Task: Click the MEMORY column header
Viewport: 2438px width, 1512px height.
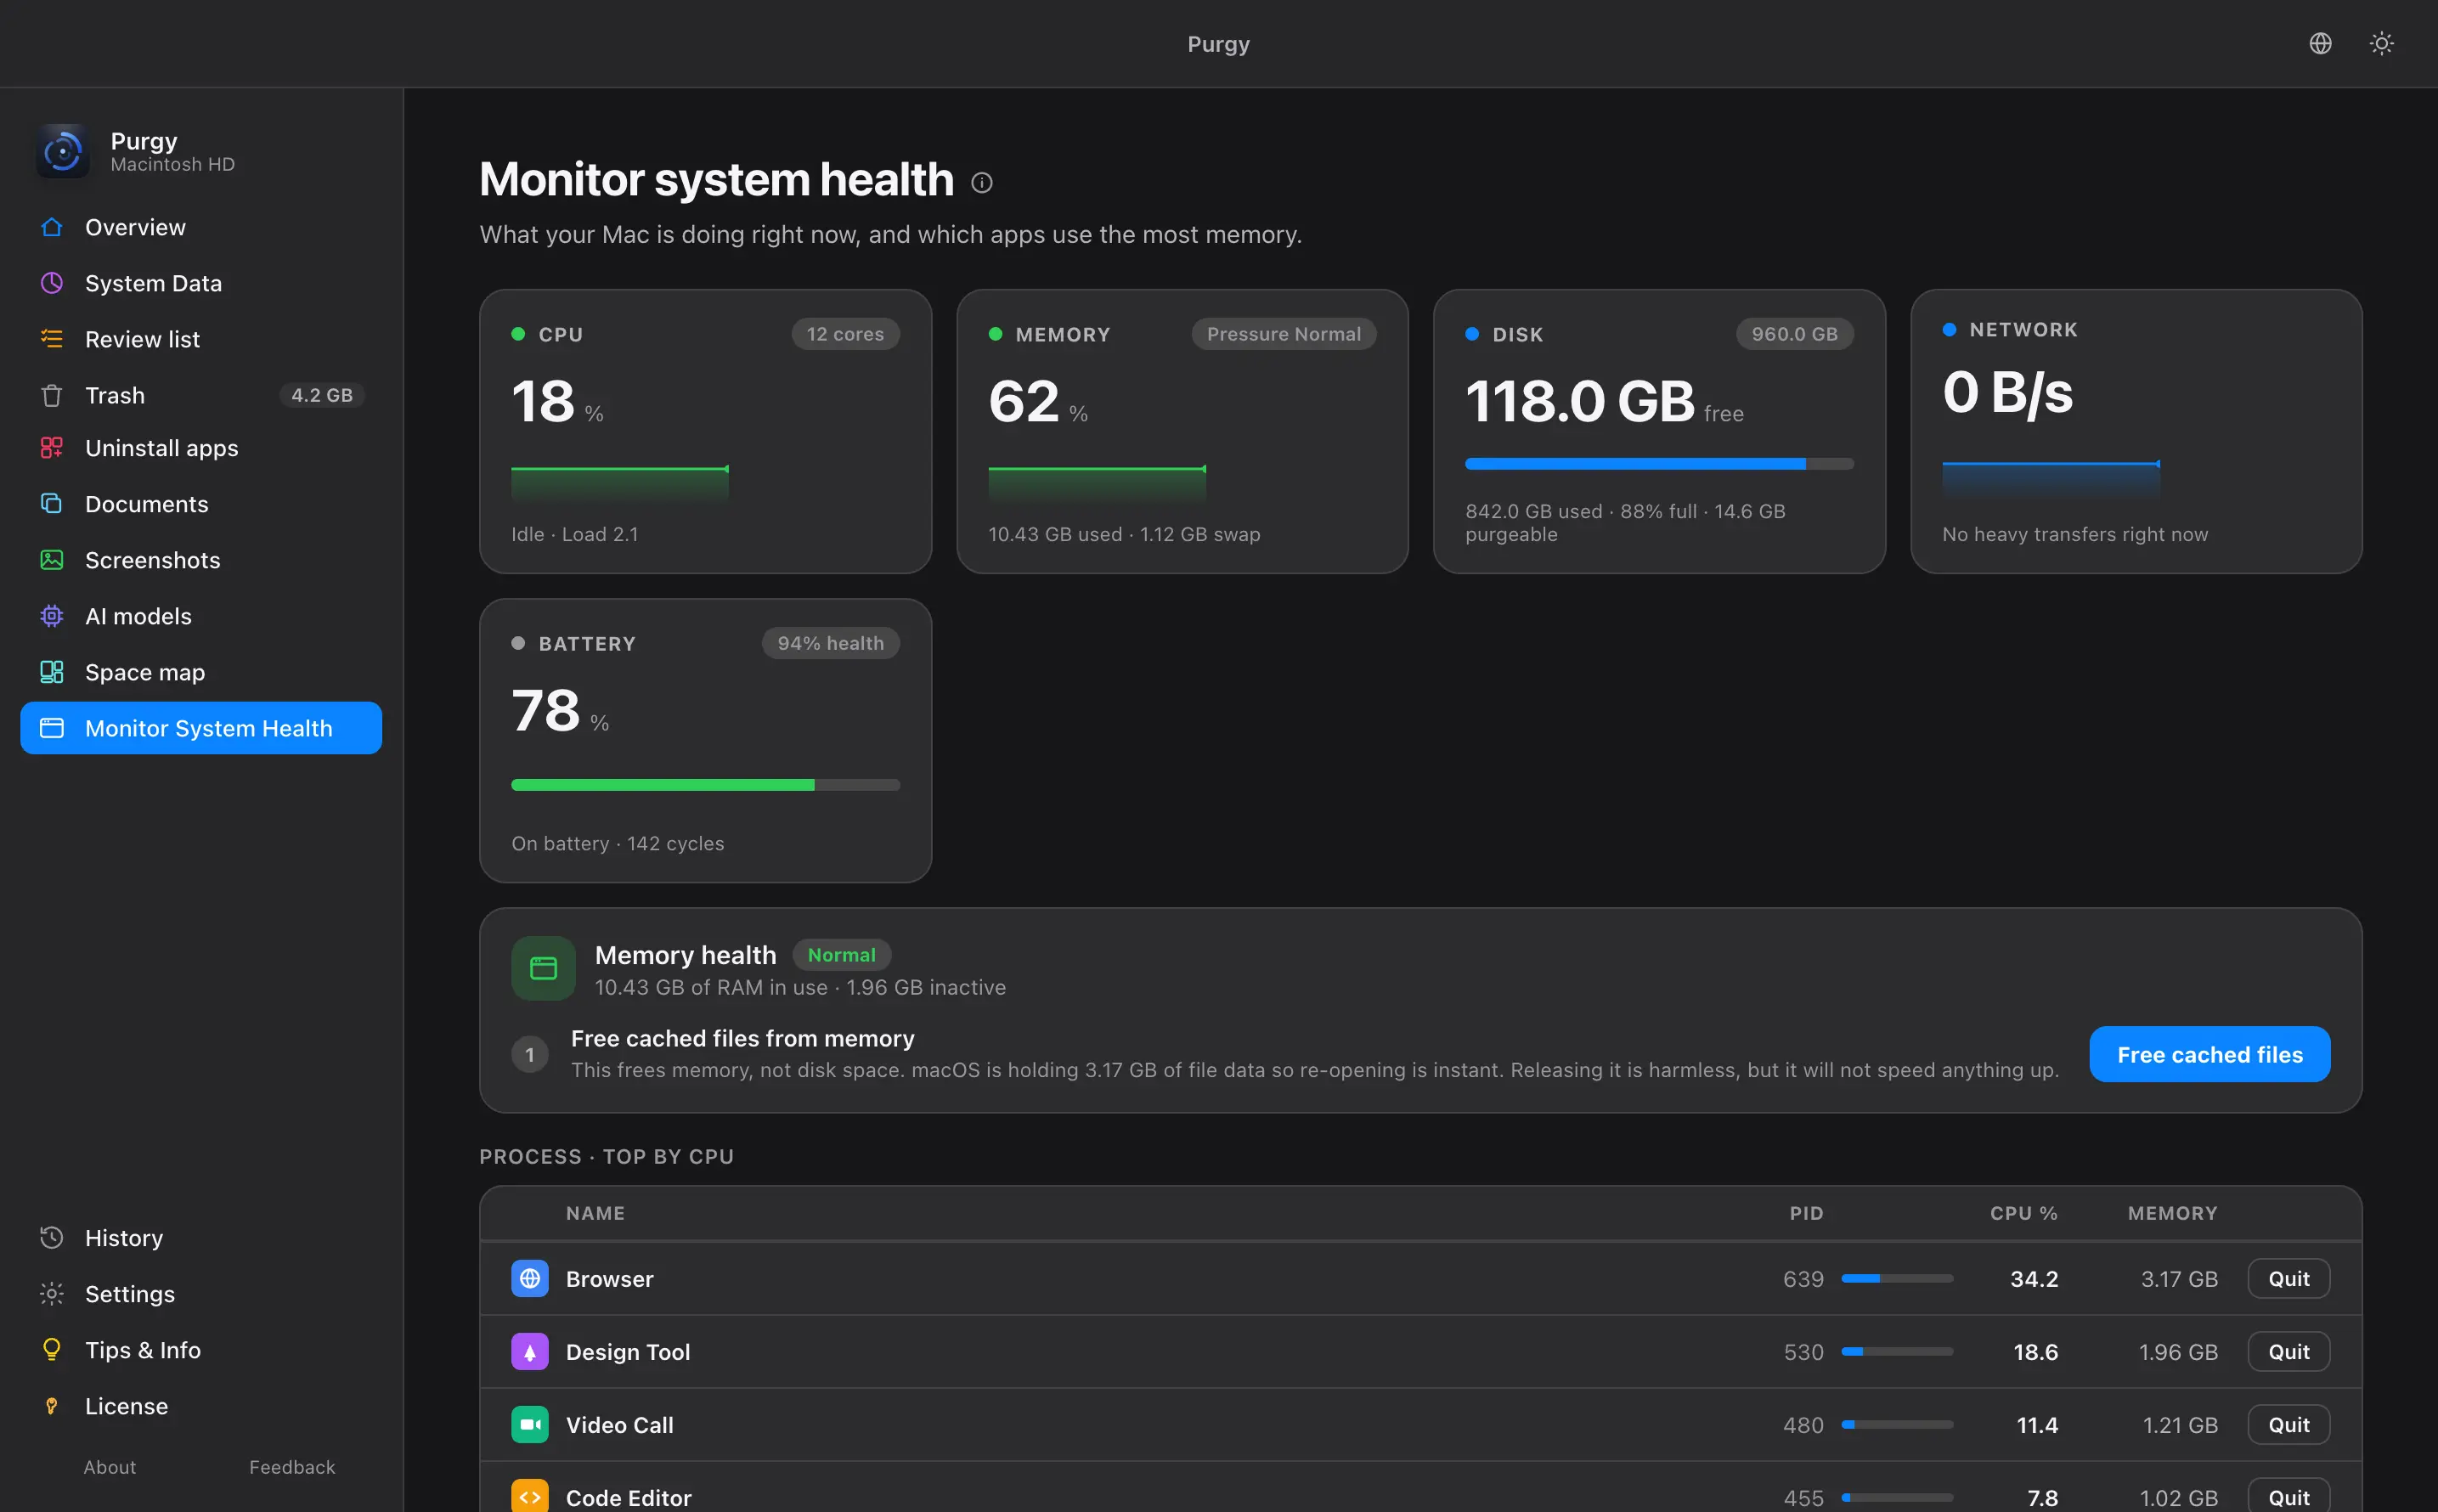Action: click(2172, 1212)
